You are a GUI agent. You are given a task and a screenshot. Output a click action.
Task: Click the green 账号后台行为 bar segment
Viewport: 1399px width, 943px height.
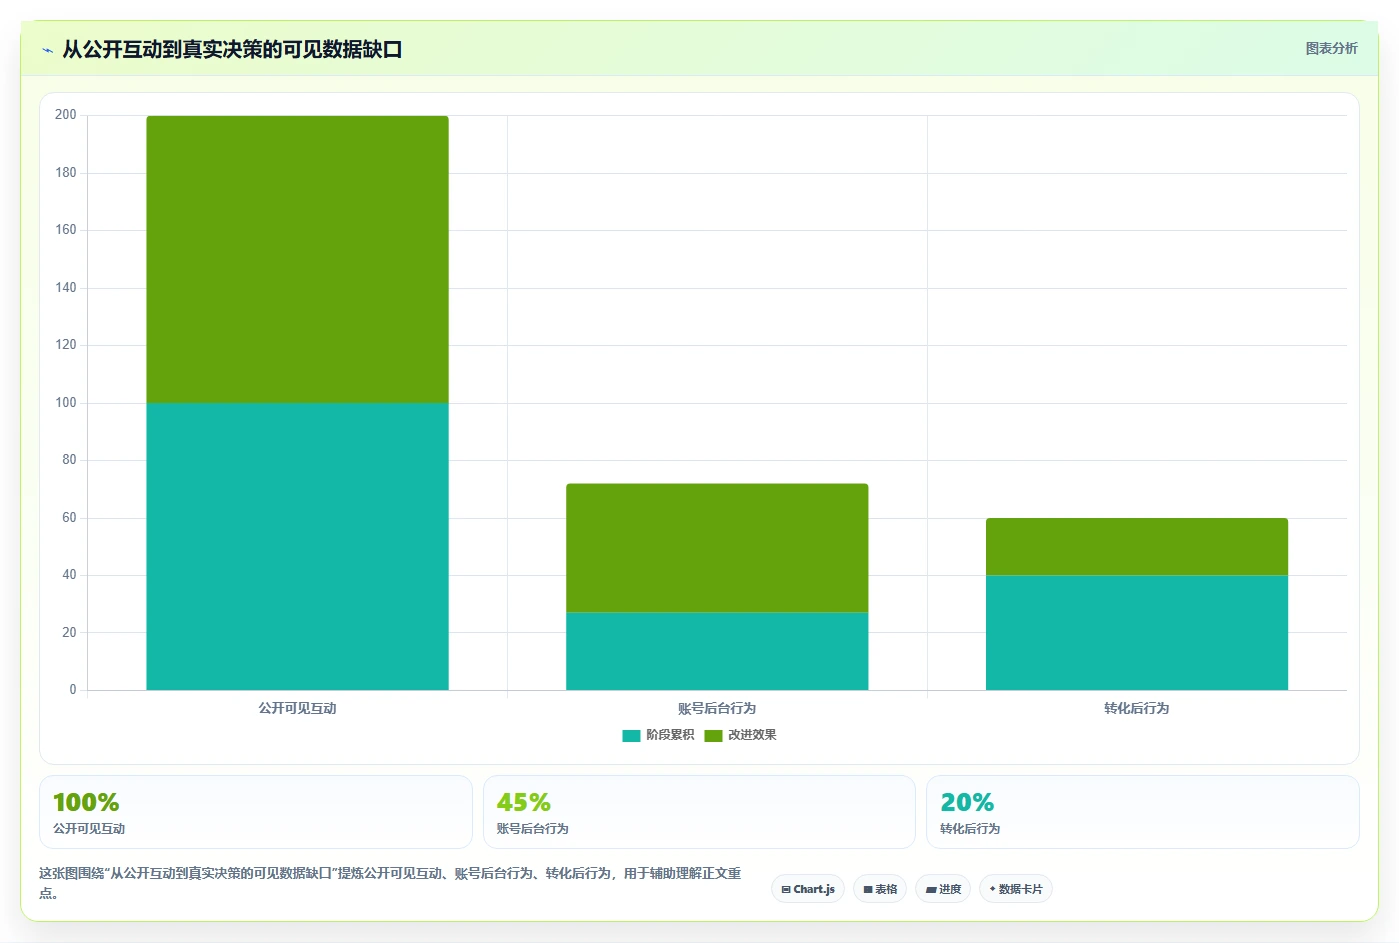(717, 548)
